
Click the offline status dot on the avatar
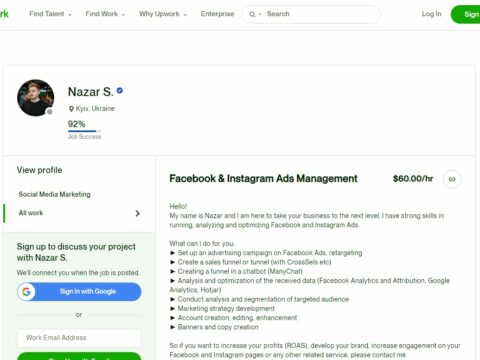[50, 112]
